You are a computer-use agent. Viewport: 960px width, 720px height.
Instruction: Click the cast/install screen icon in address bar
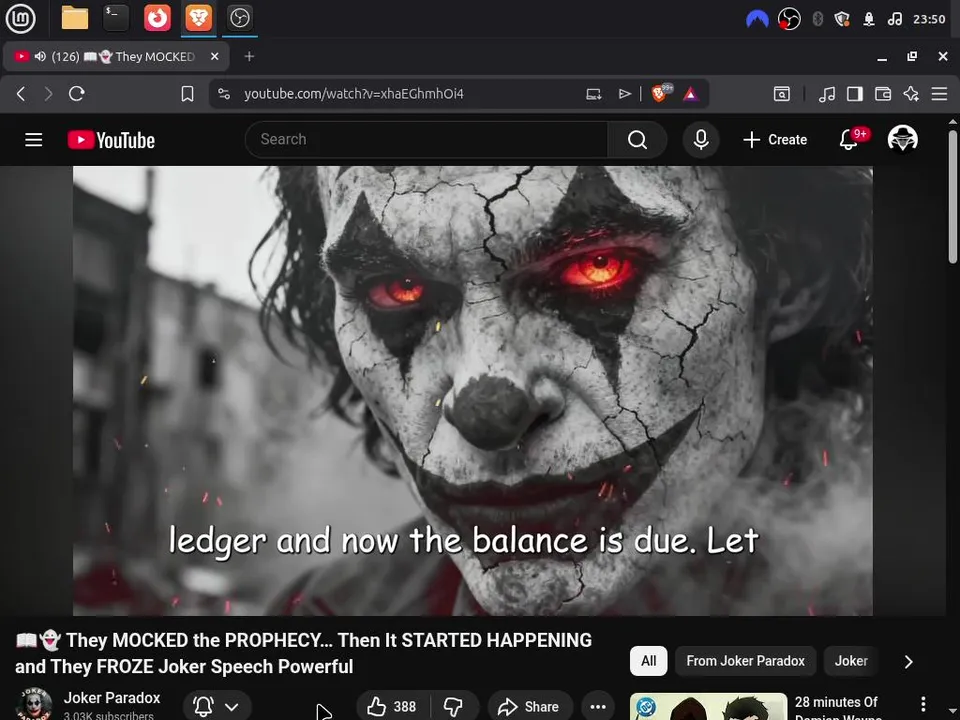593,94
